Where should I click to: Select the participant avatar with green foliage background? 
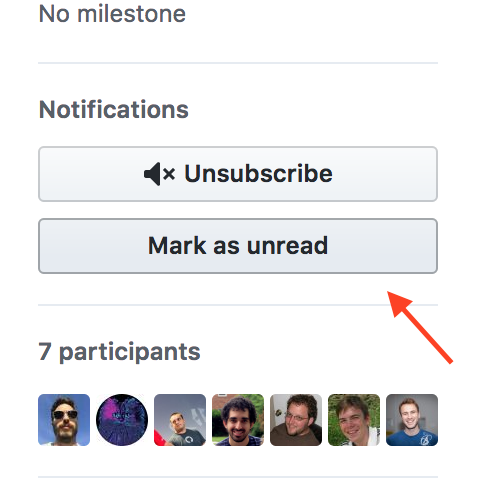(354, 420)
